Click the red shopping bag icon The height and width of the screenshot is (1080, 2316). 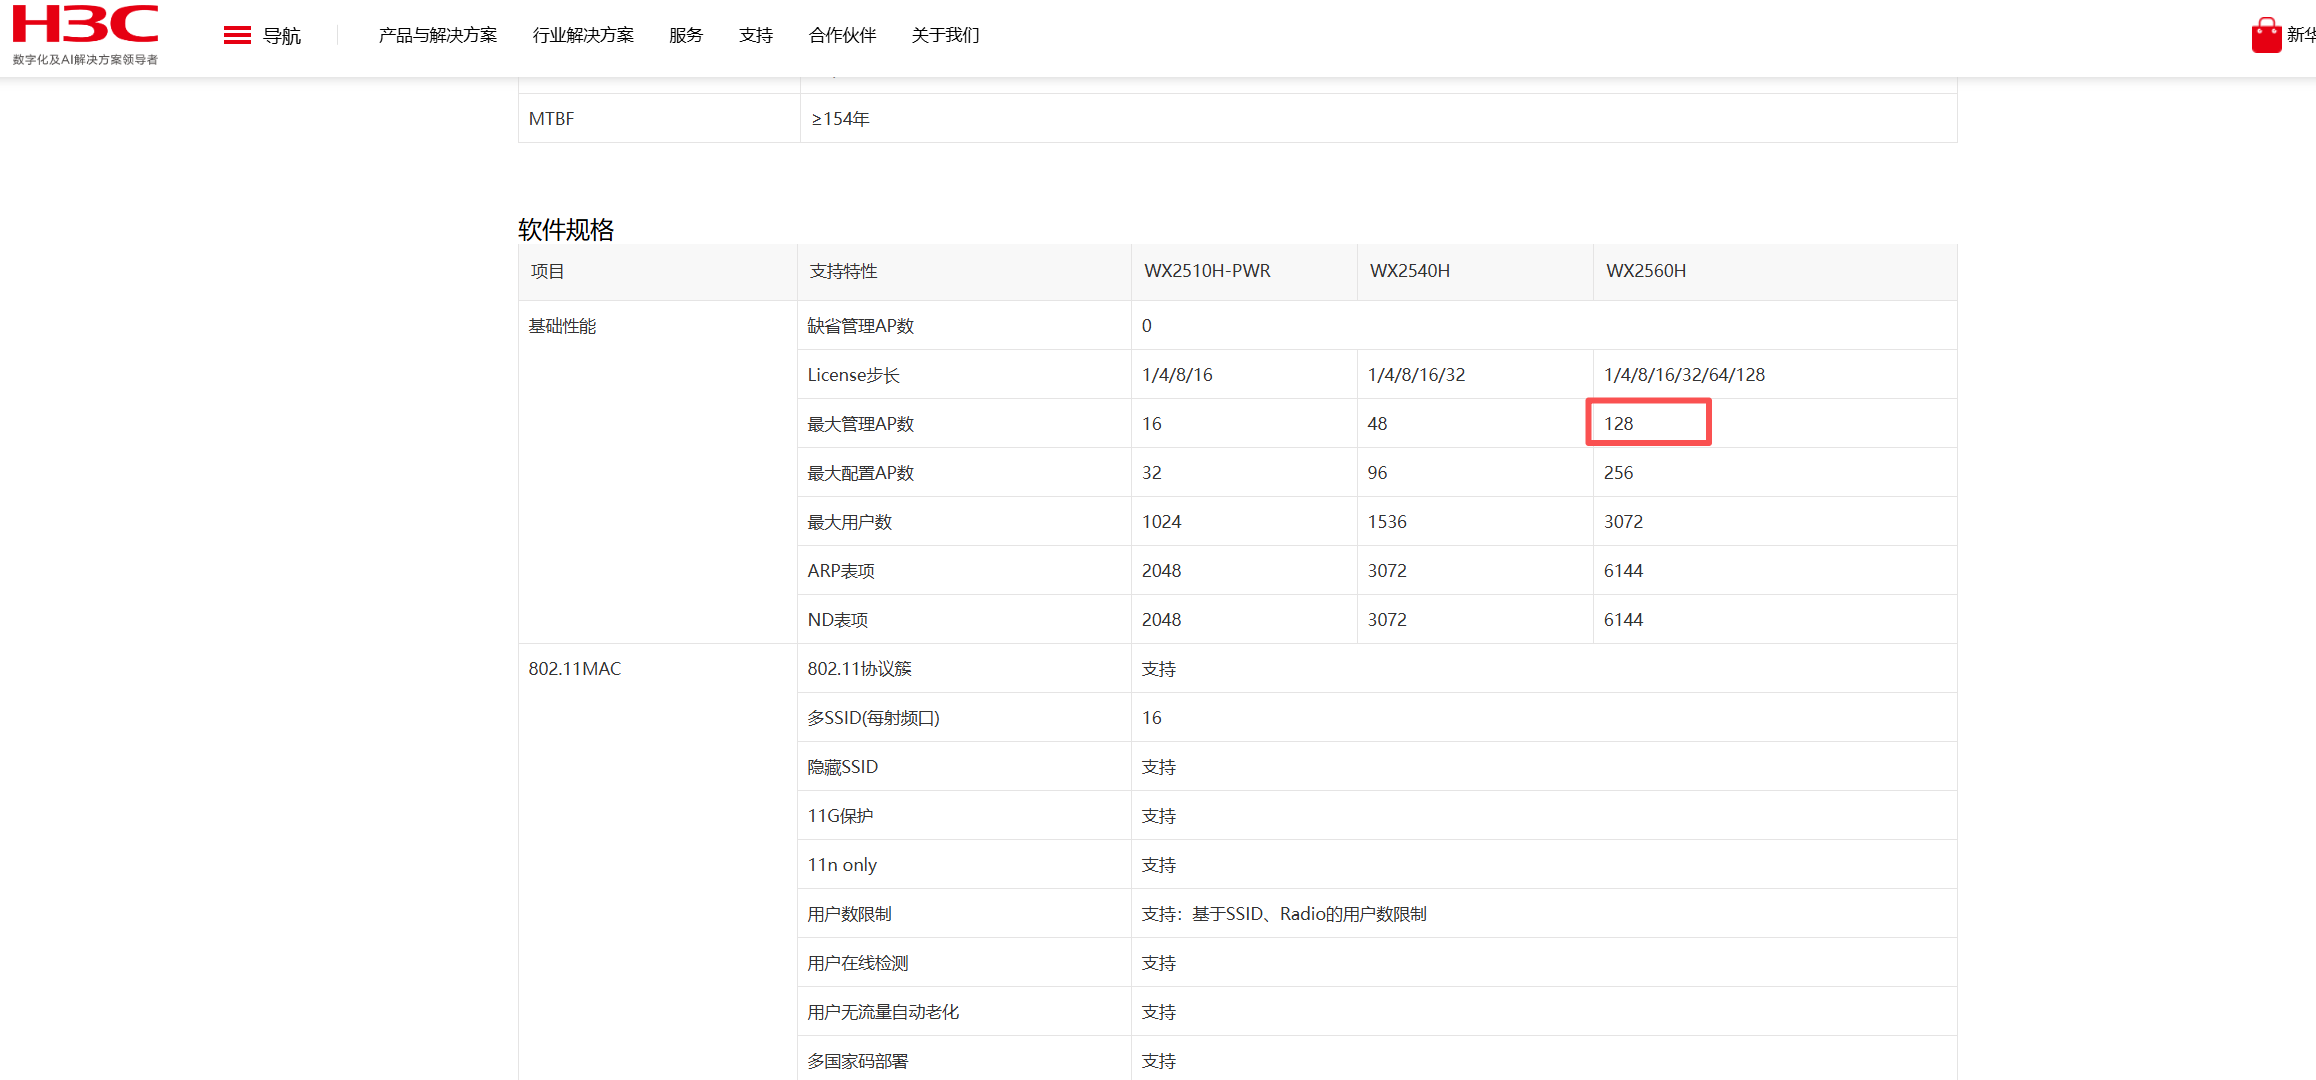point(2266,35)
